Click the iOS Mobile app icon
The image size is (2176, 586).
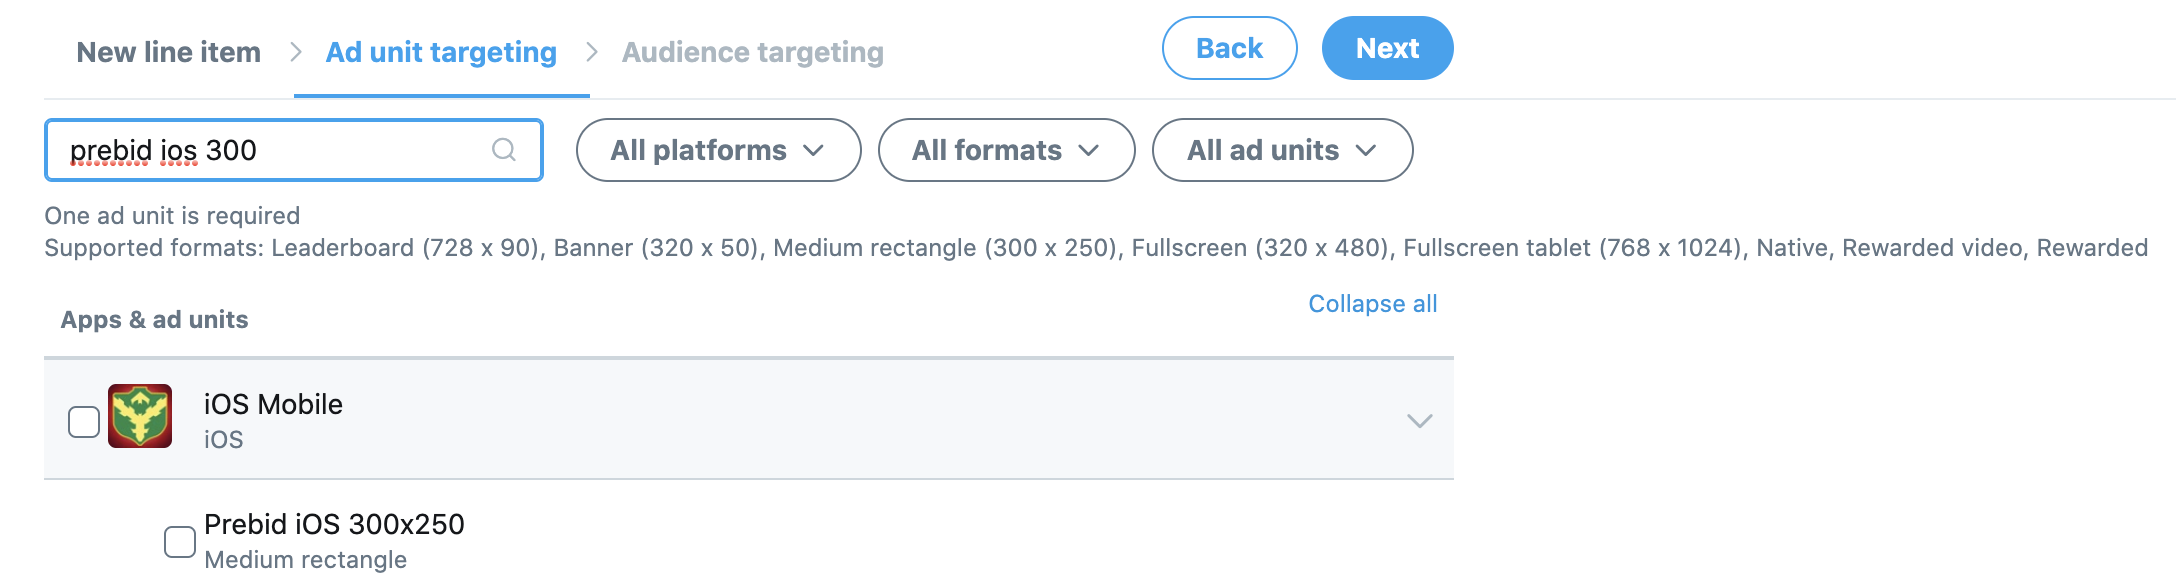click(x=140, y=416)
